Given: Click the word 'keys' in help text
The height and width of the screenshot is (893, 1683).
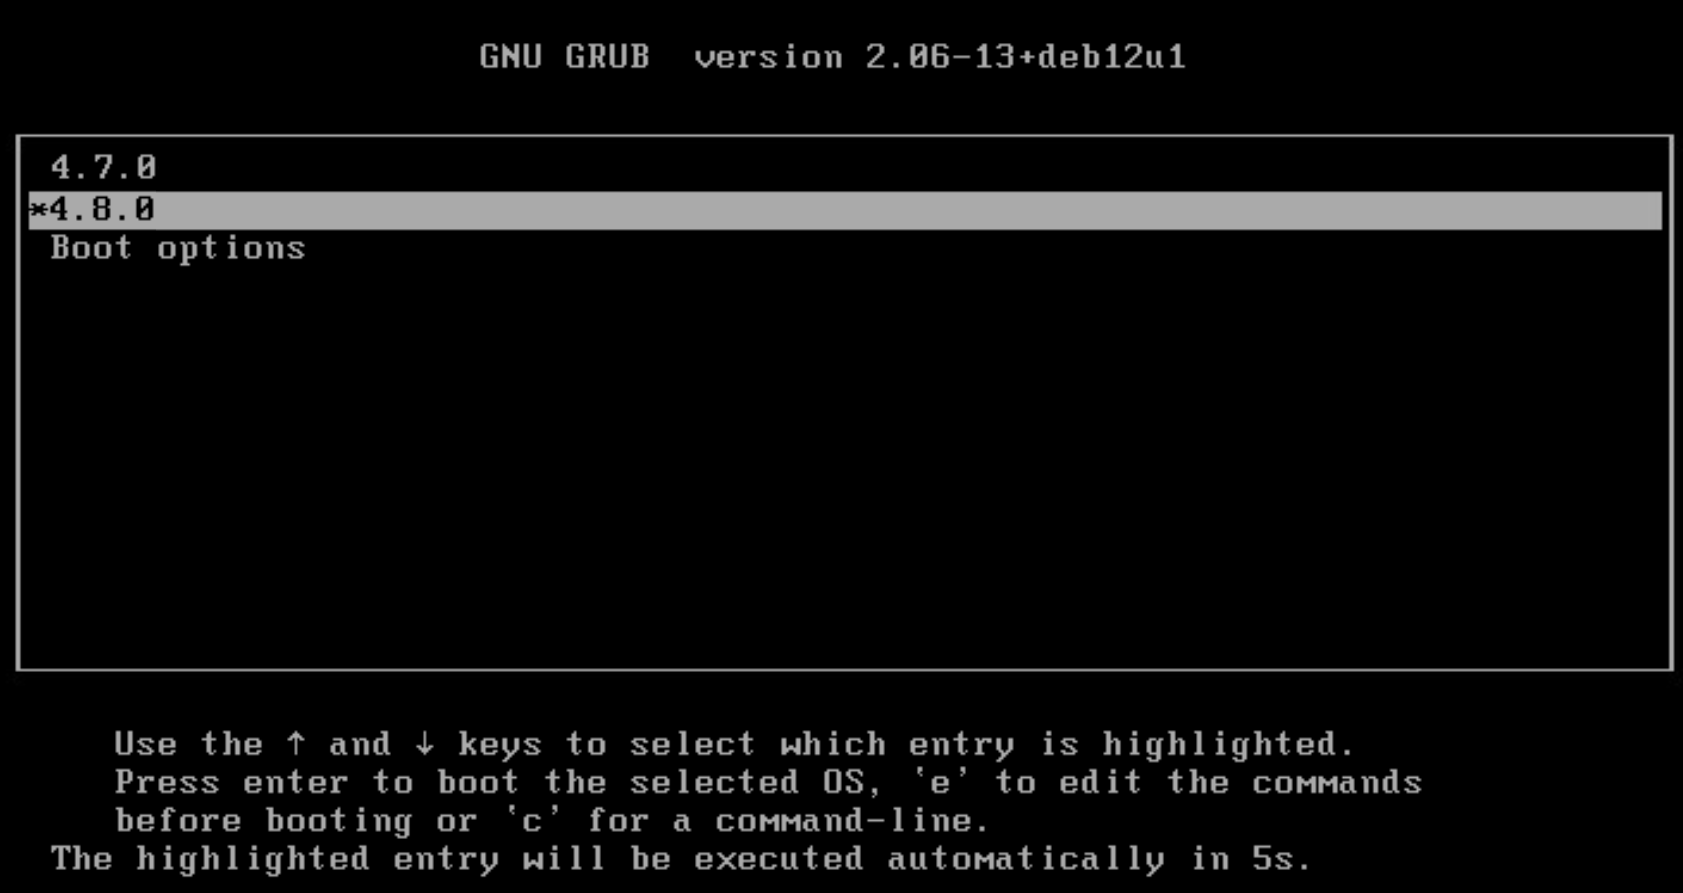Looking at the screenshot, I should pos(500,745).
